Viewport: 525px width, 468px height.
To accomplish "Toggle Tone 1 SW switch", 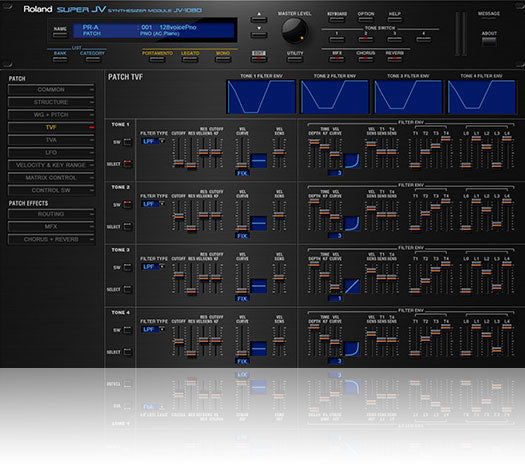I will (x=128, y=142).
